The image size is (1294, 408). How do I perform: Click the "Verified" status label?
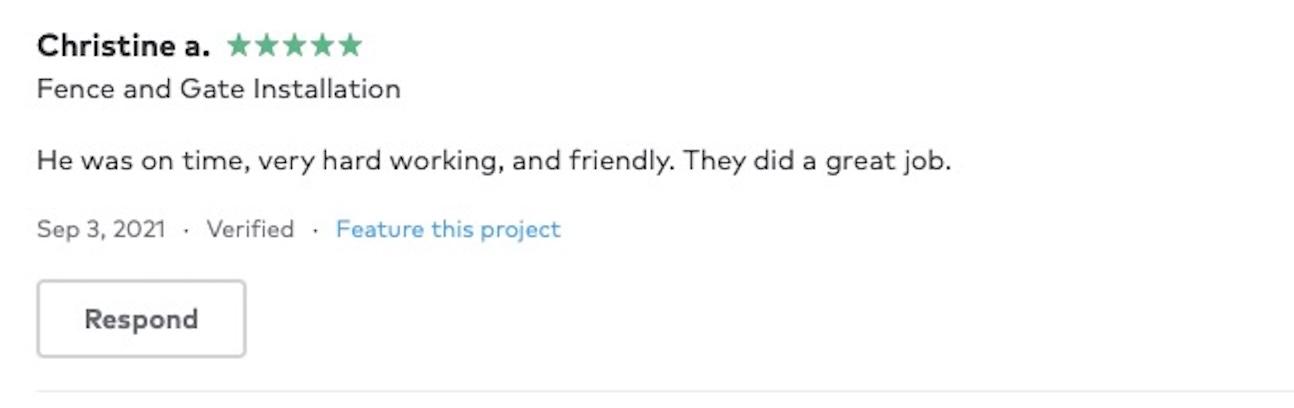click(250, 230)
